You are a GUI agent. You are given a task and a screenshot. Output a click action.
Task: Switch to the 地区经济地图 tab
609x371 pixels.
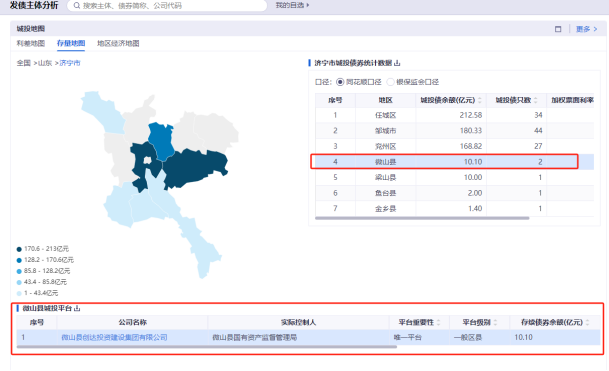coord(118,43)
